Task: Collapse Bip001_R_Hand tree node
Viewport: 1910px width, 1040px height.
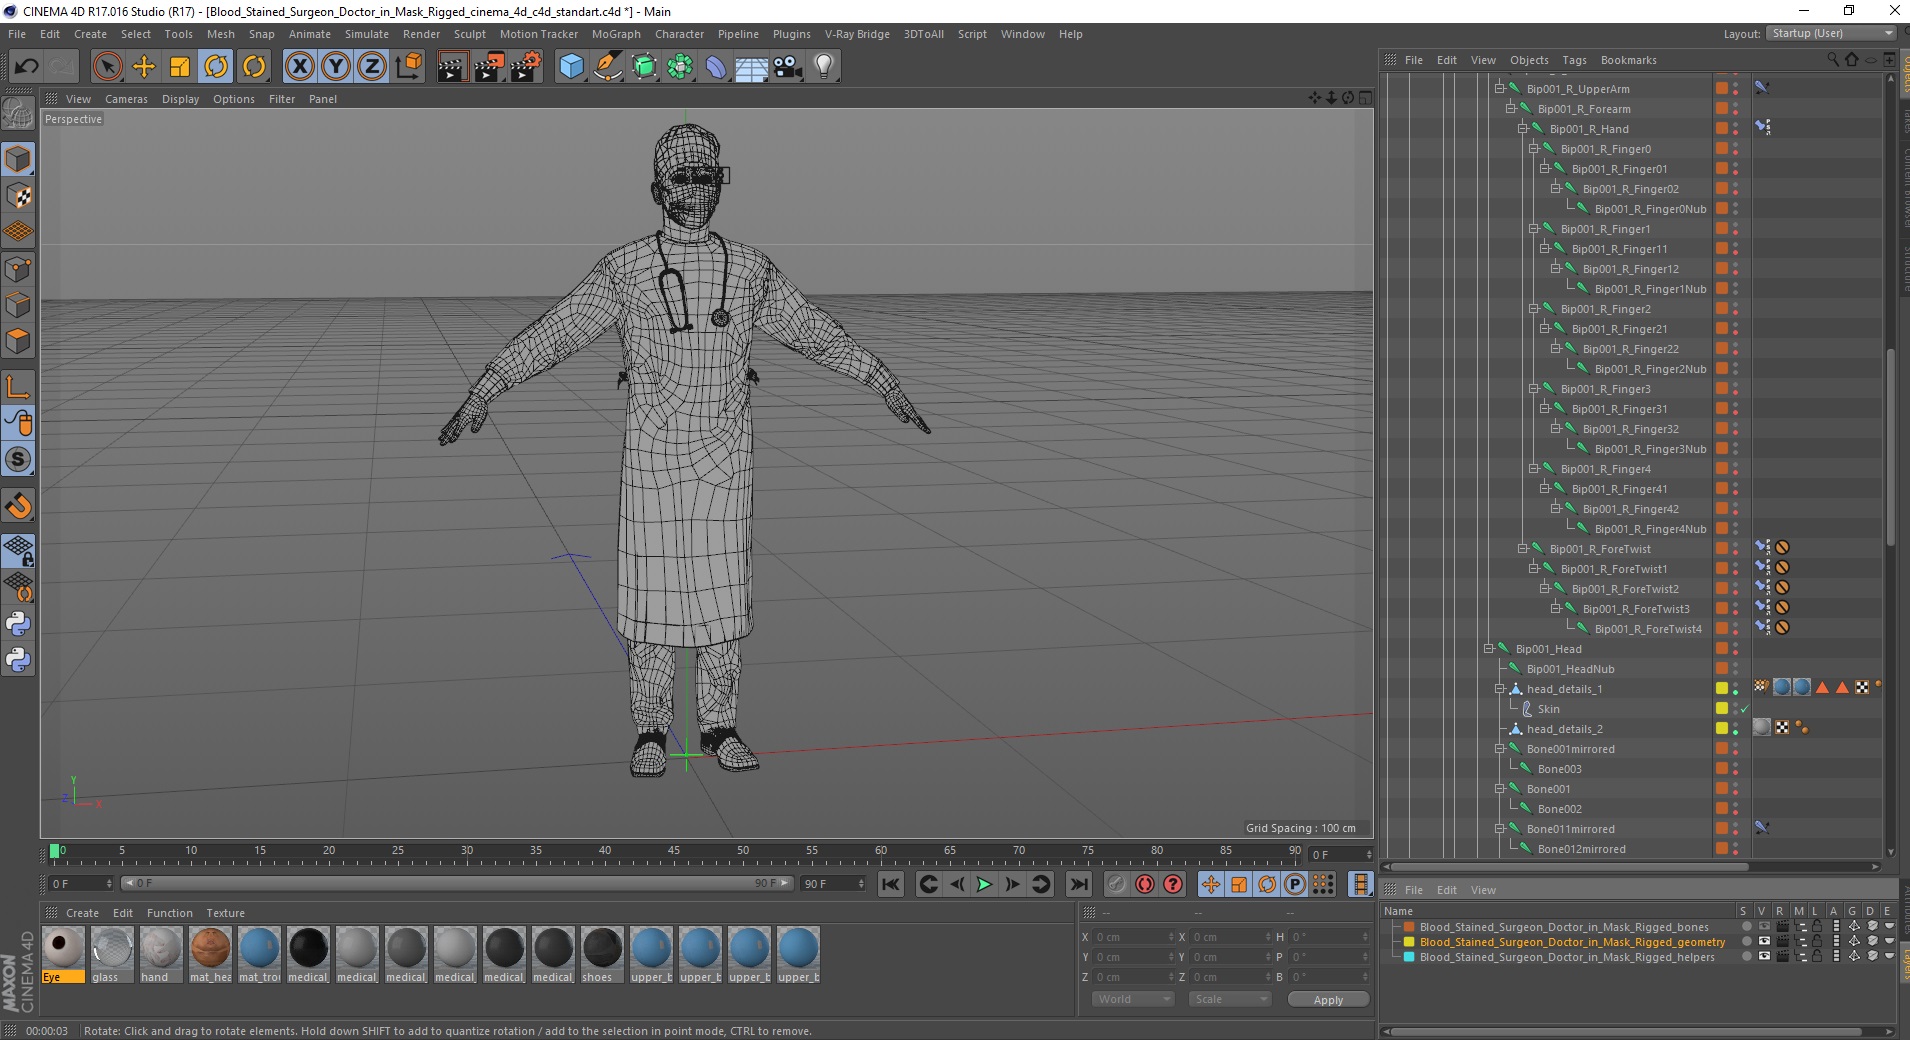Action: (1522, 129)
